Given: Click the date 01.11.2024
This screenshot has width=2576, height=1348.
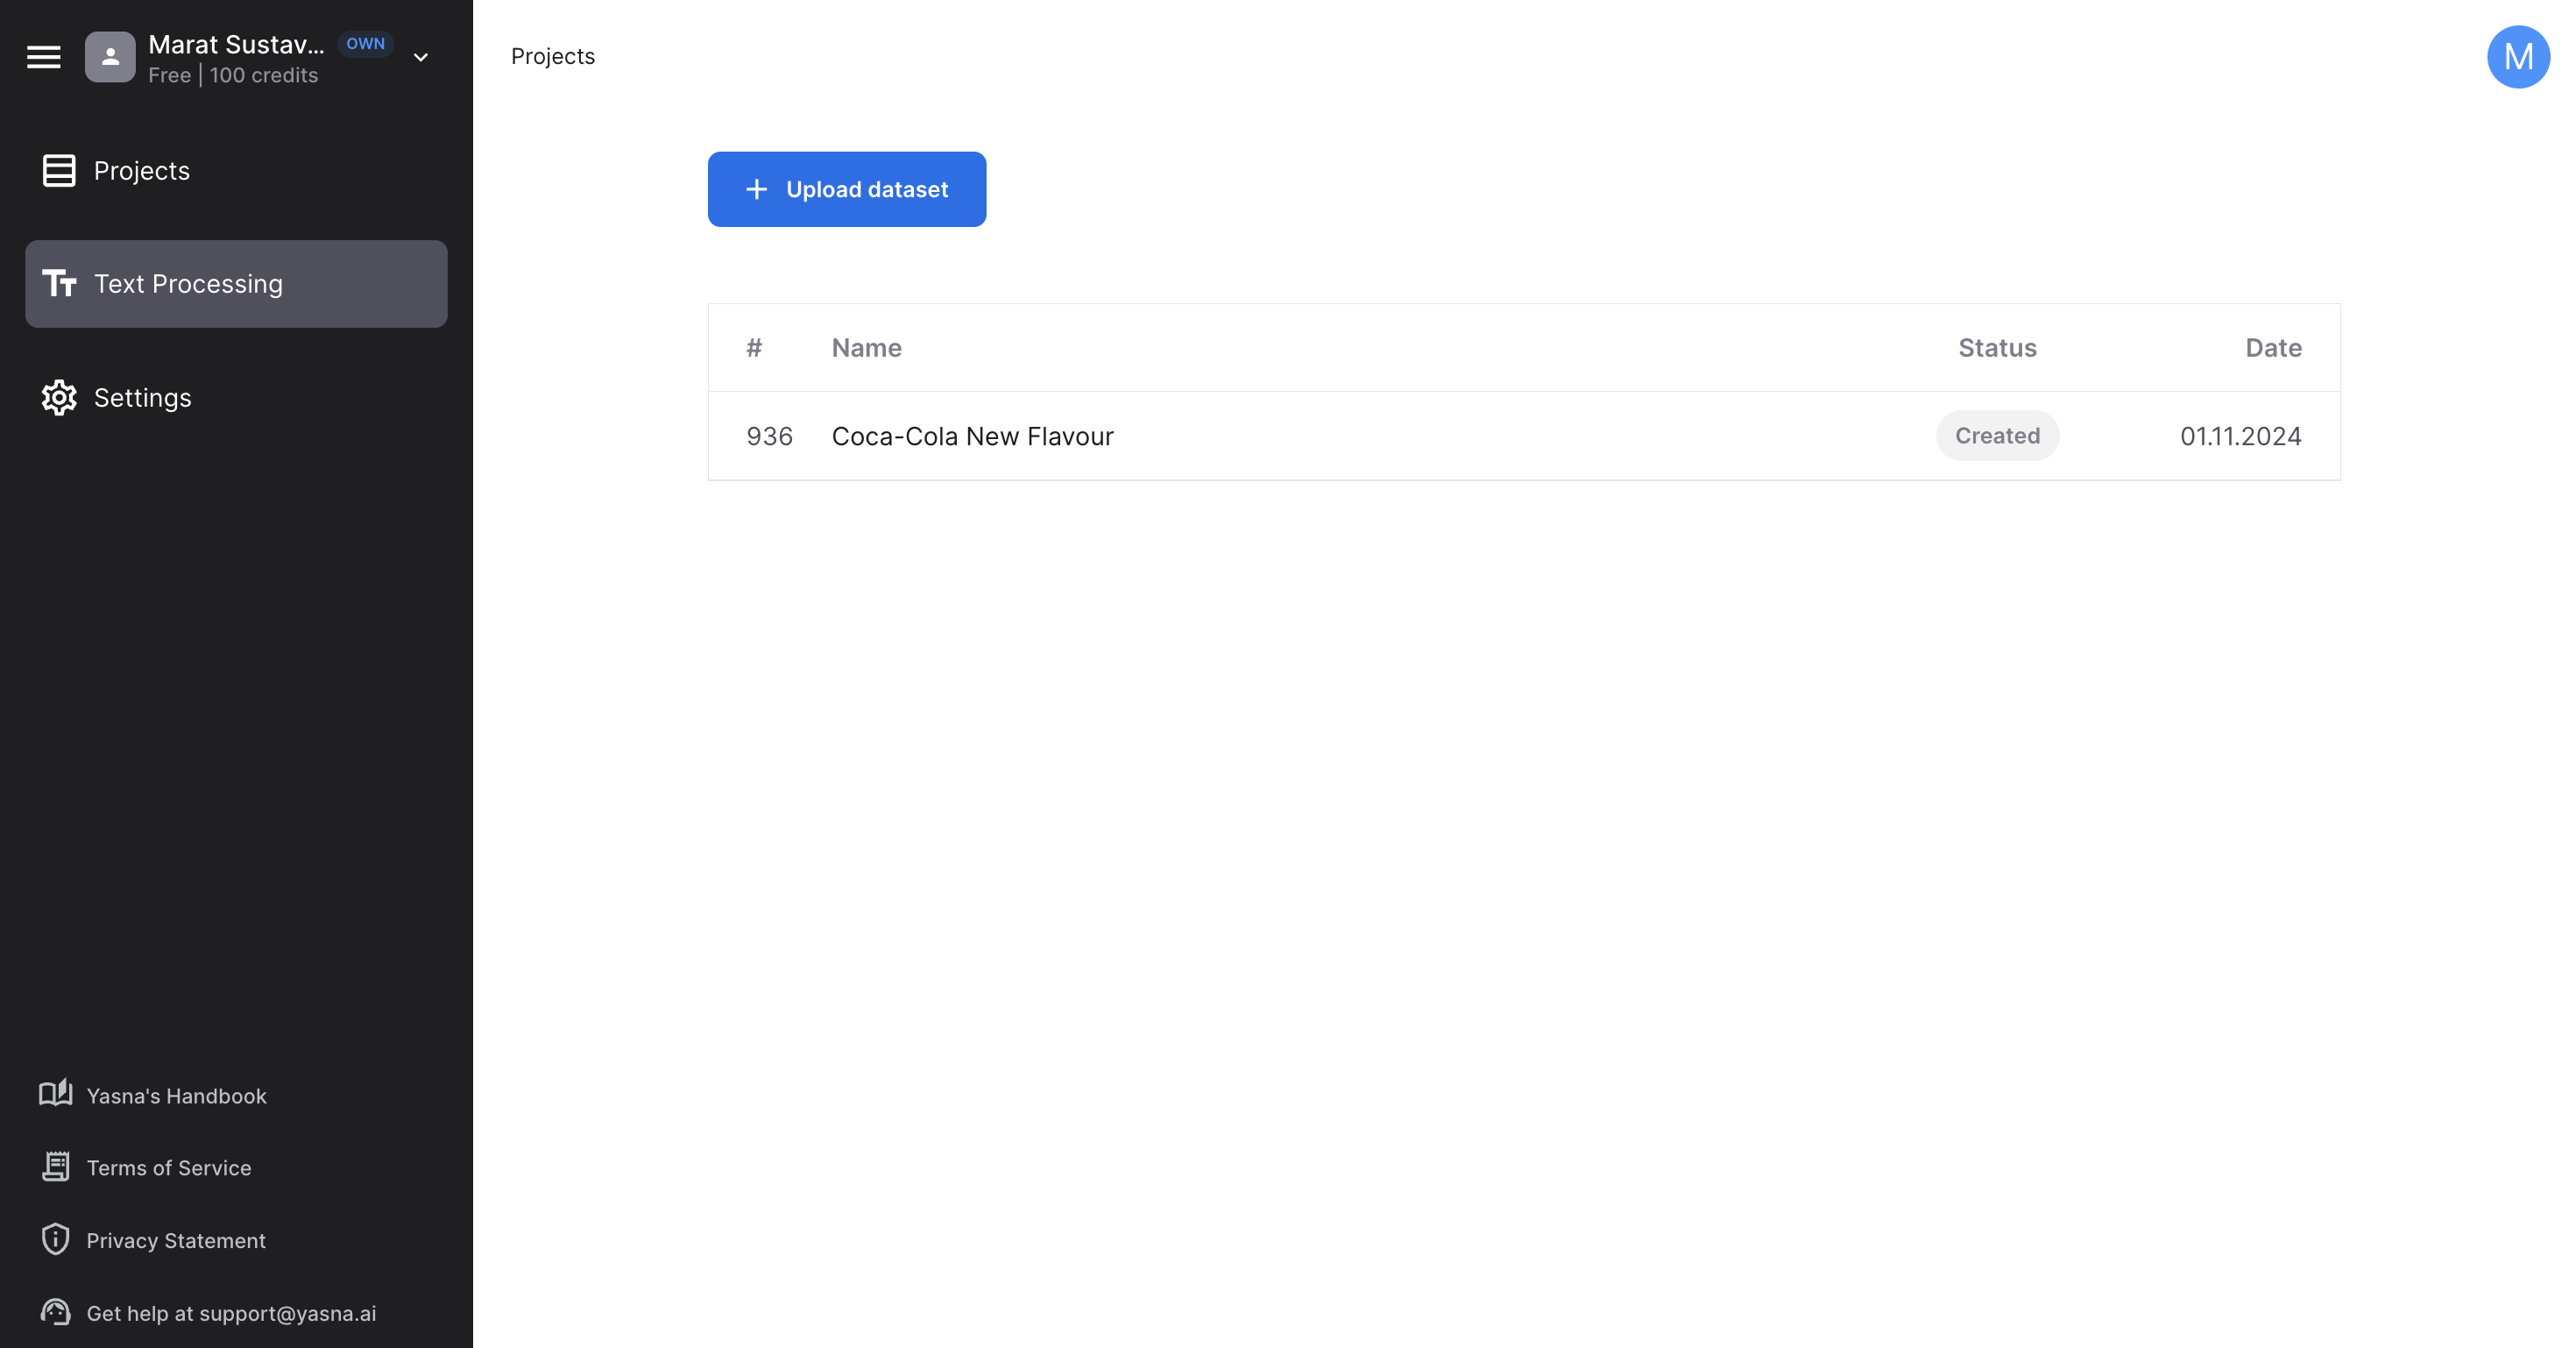Looking at the screenshot, I should [2240, 436].
